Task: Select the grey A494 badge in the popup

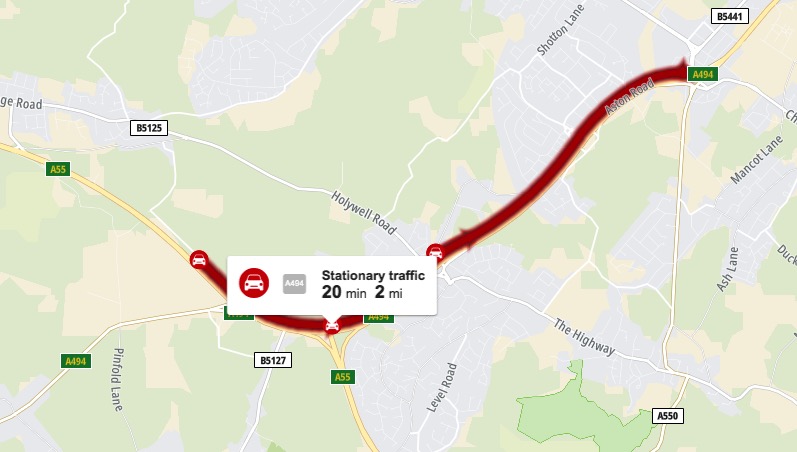Action: (x=294, y=283)
